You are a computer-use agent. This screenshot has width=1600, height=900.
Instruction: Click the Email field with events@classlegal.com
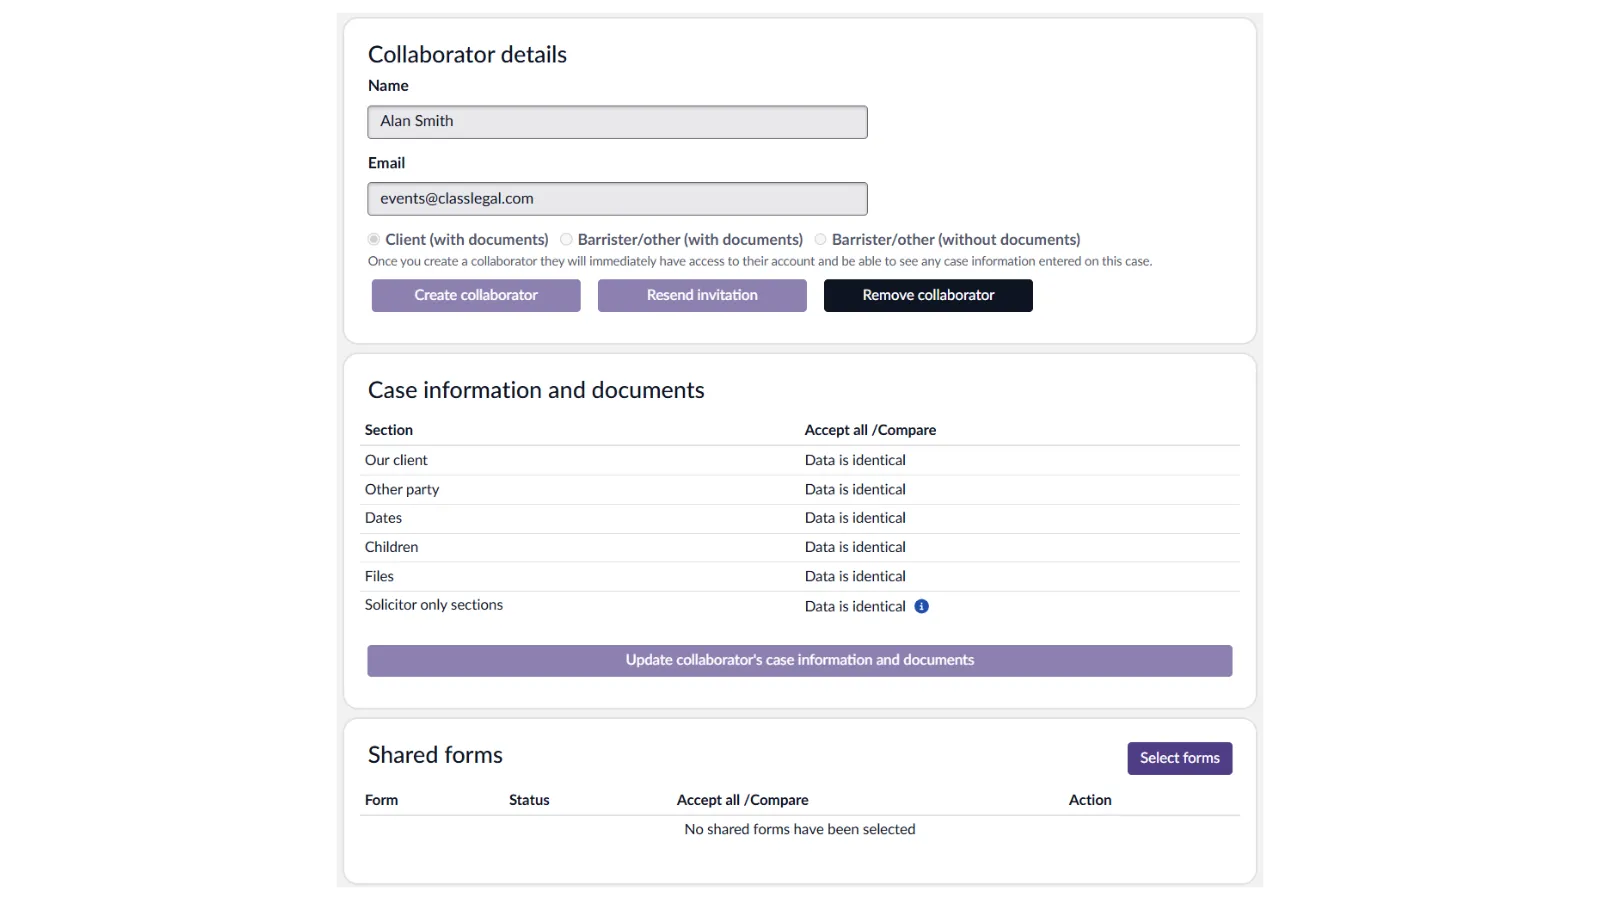click(617, 199)
